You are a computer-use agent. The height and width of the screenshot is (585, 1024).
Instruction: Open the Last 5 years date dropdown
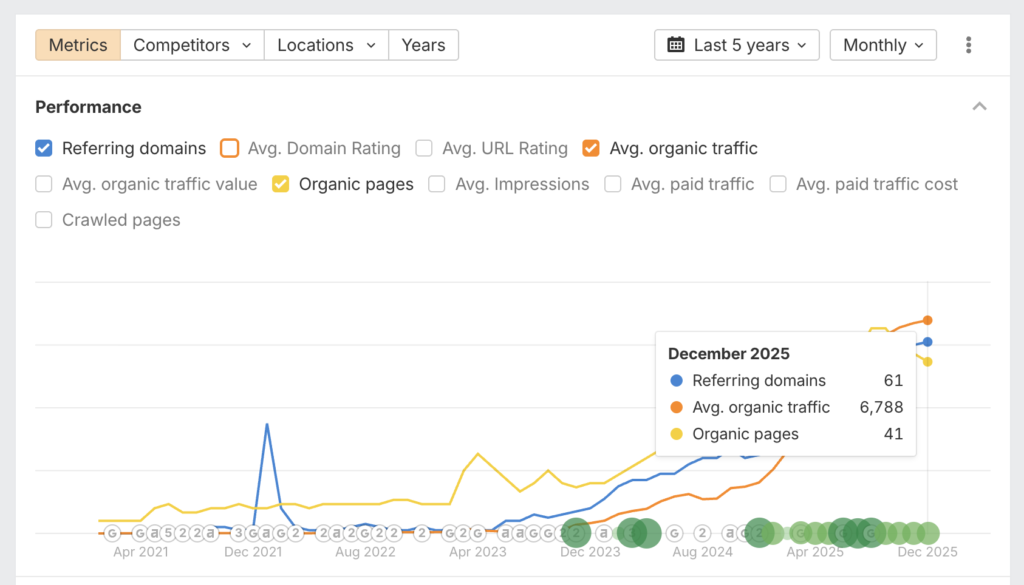(x=737, y=45)
